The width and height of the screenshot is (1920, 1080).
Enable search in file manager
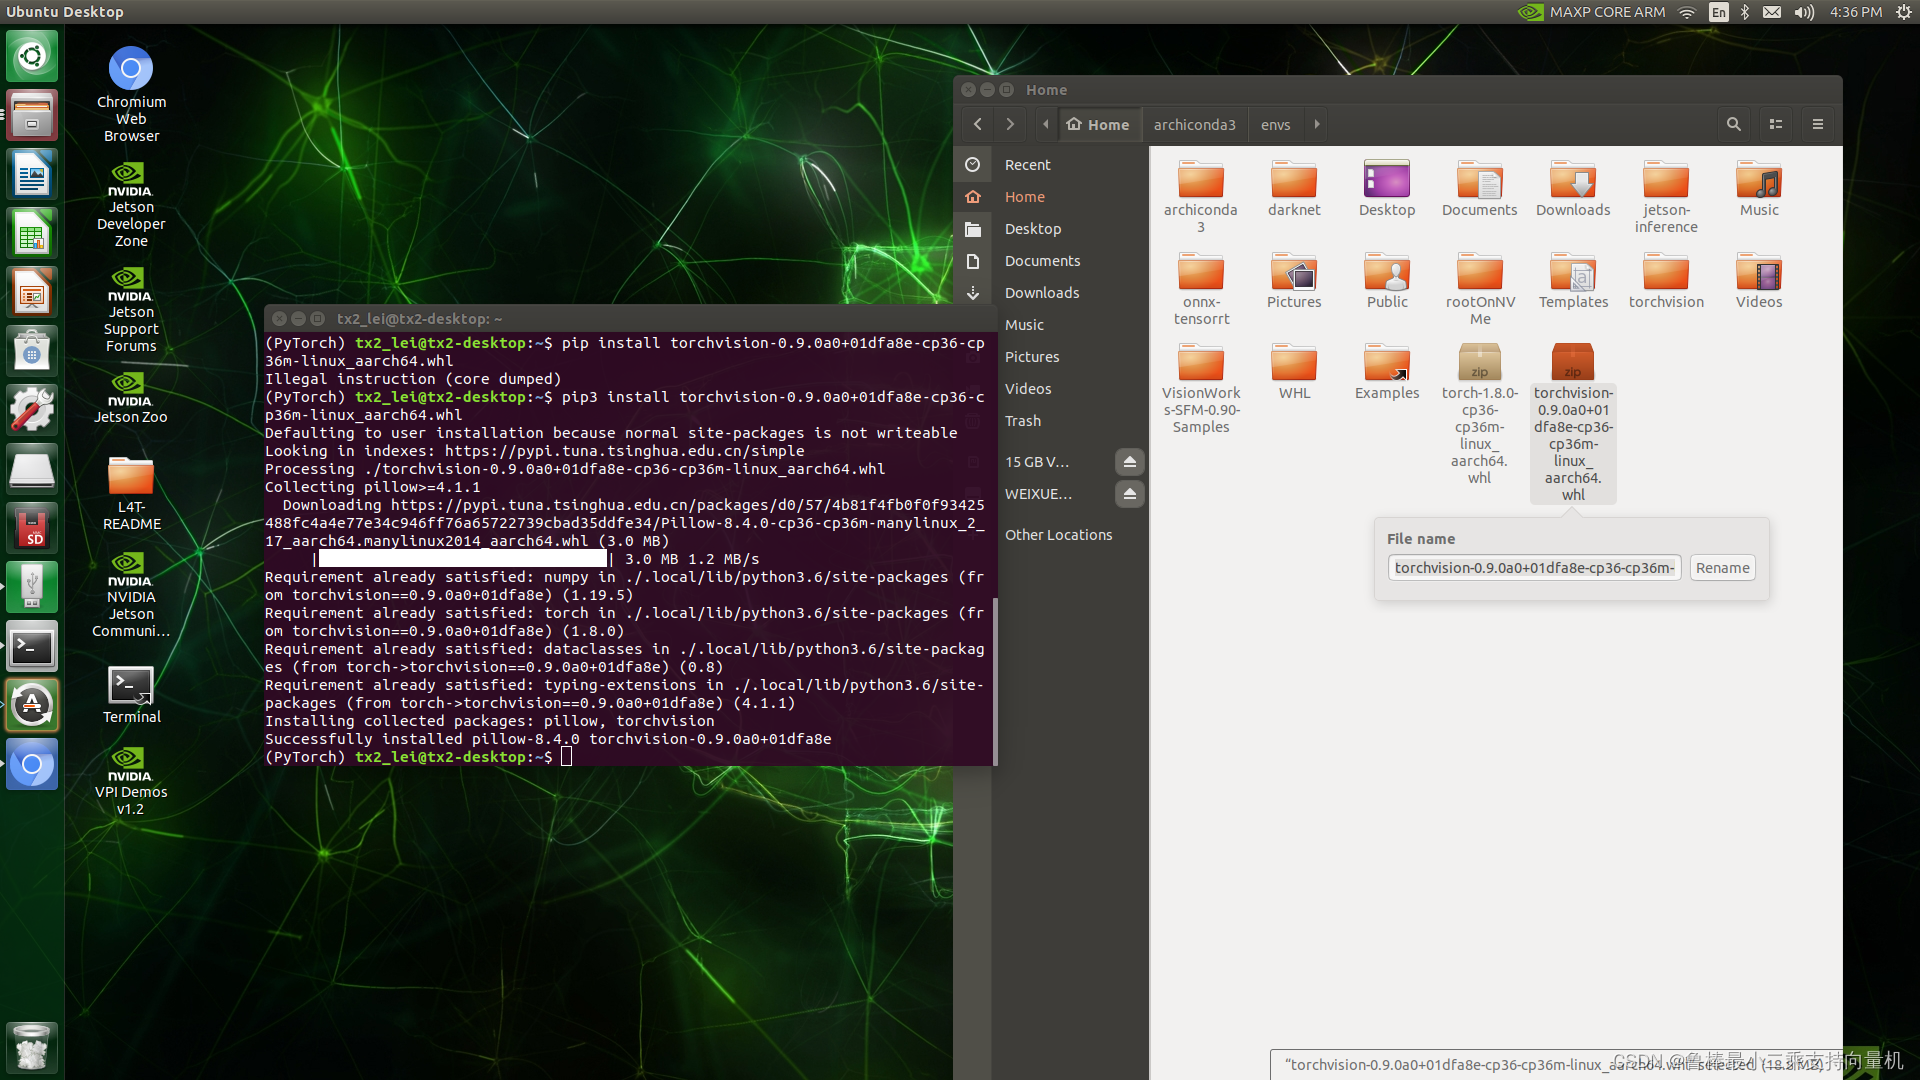pos(1734,124)
